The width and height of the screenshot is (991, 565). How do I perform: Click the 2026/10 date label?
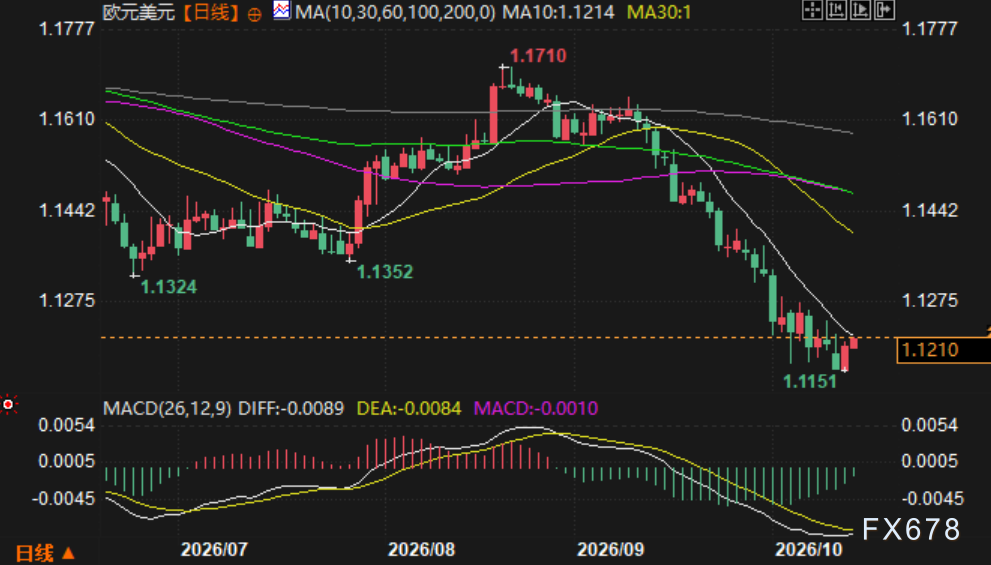click(x=809, y=549)
